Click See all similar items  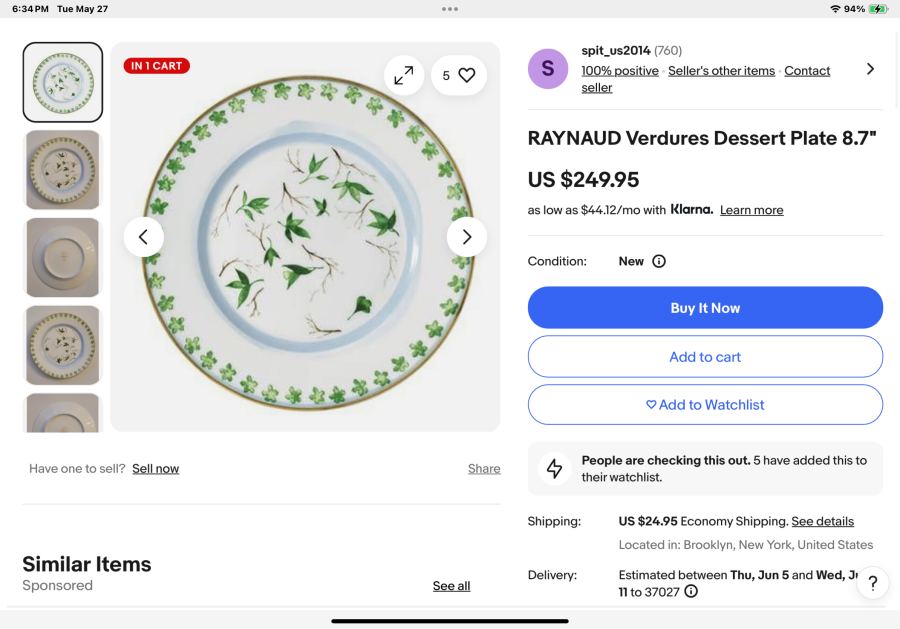pos(451,586)
